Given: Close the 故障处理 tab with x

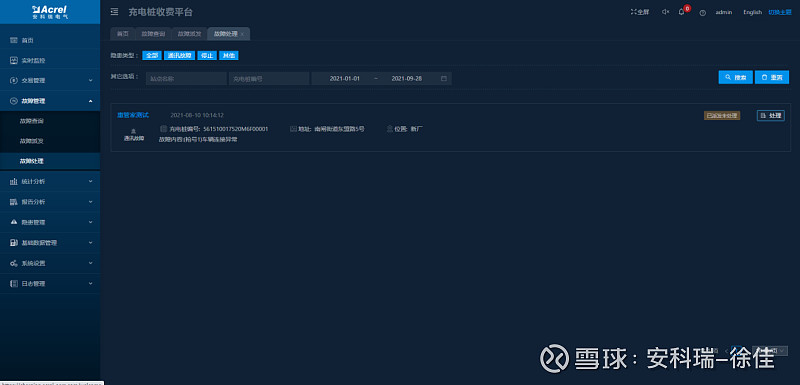Looking at the screenshot, I should coord(242,34).
